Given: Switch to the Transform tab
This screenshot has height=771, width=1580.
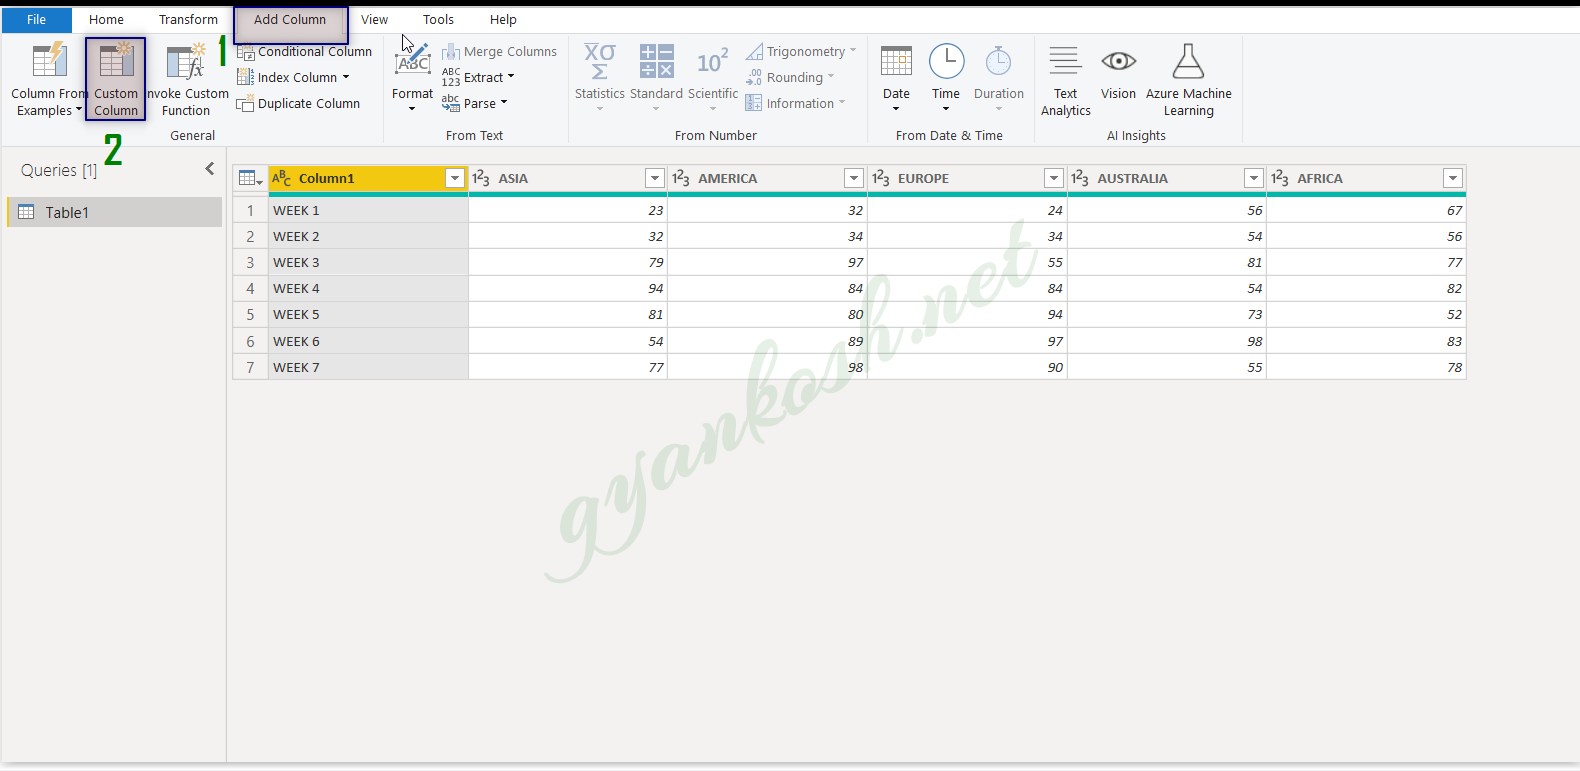Looking at the screenshot, I should coord(188,20).
